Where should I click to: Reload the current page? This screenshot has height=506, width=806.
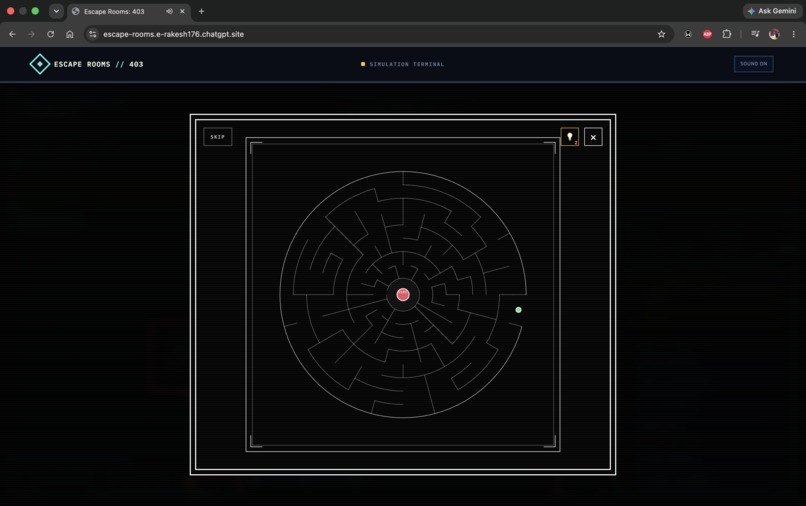[50, 34]
